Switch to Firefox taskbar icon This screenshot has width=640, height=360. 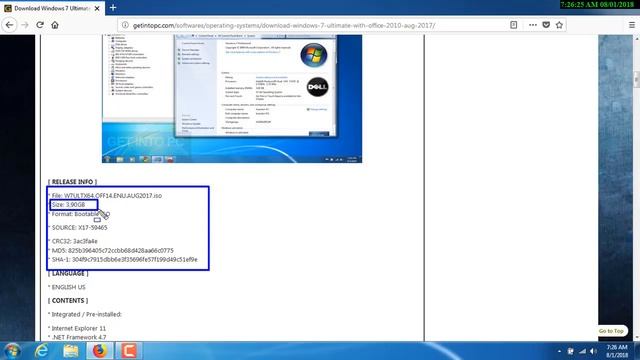click(100, 351)
